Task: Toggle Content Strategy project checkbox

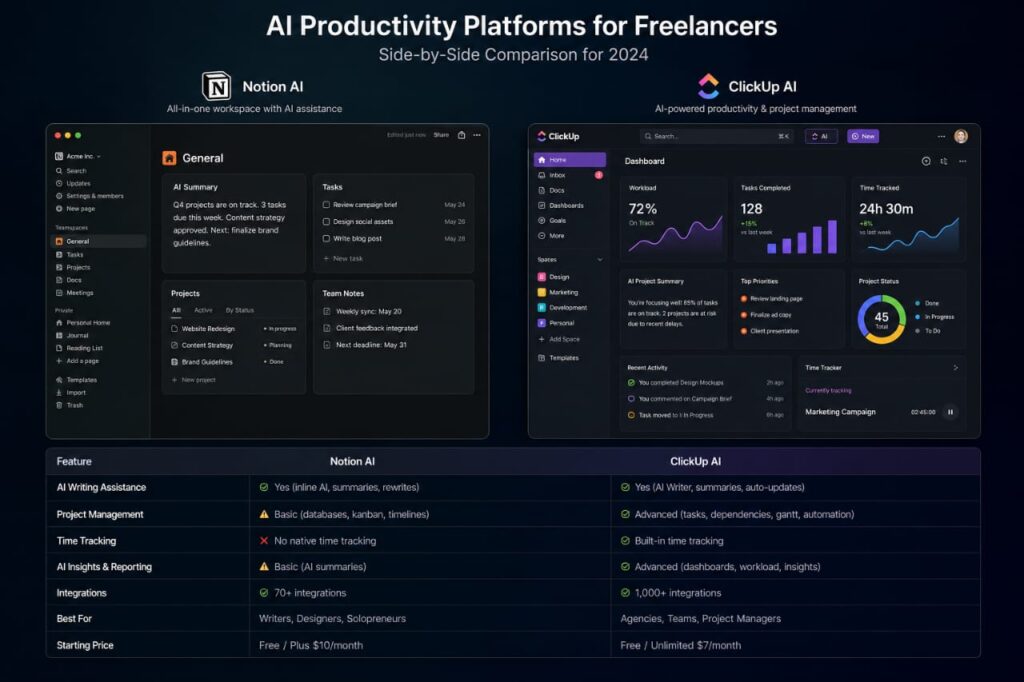Action: (x=174, y=346)
